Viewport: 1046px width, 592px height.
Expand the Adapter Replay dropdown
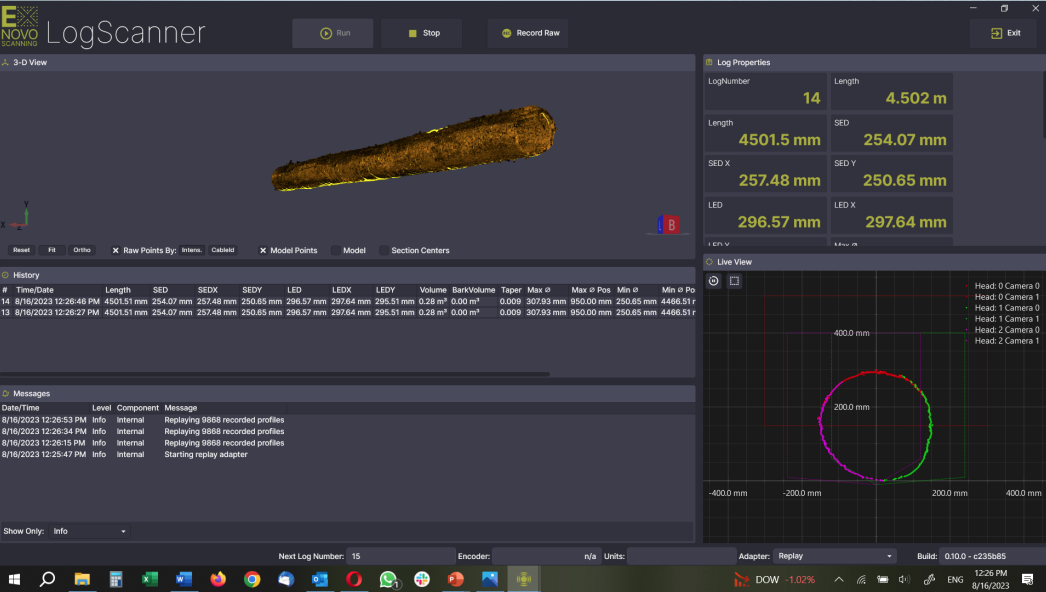836,556
